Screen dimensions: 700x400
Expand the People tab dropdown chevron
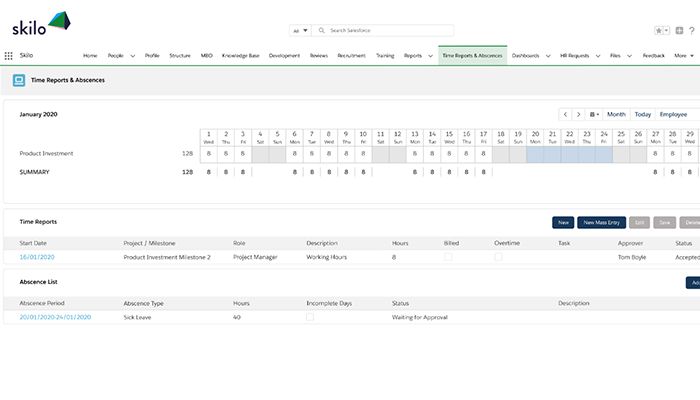133,56
